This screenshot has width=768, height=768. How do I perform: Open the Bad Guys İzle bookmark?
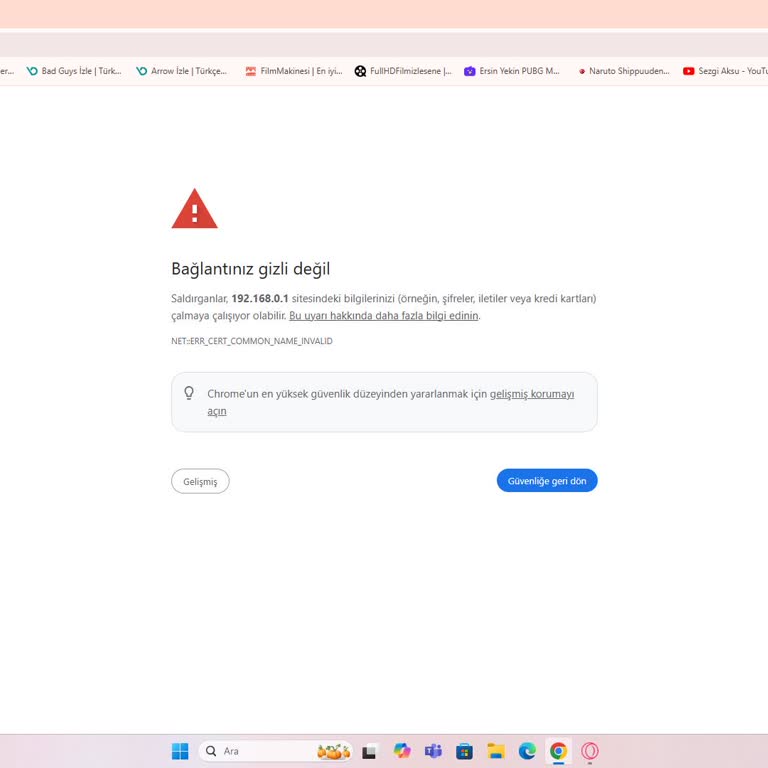point(74,71)
